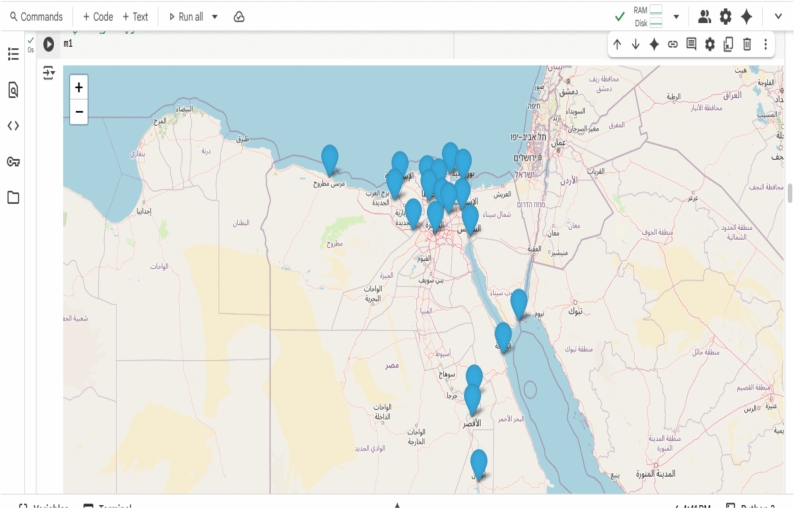794x509 pixels.
Task: Open cell more options three-dot menu
Action: point(766,45)
